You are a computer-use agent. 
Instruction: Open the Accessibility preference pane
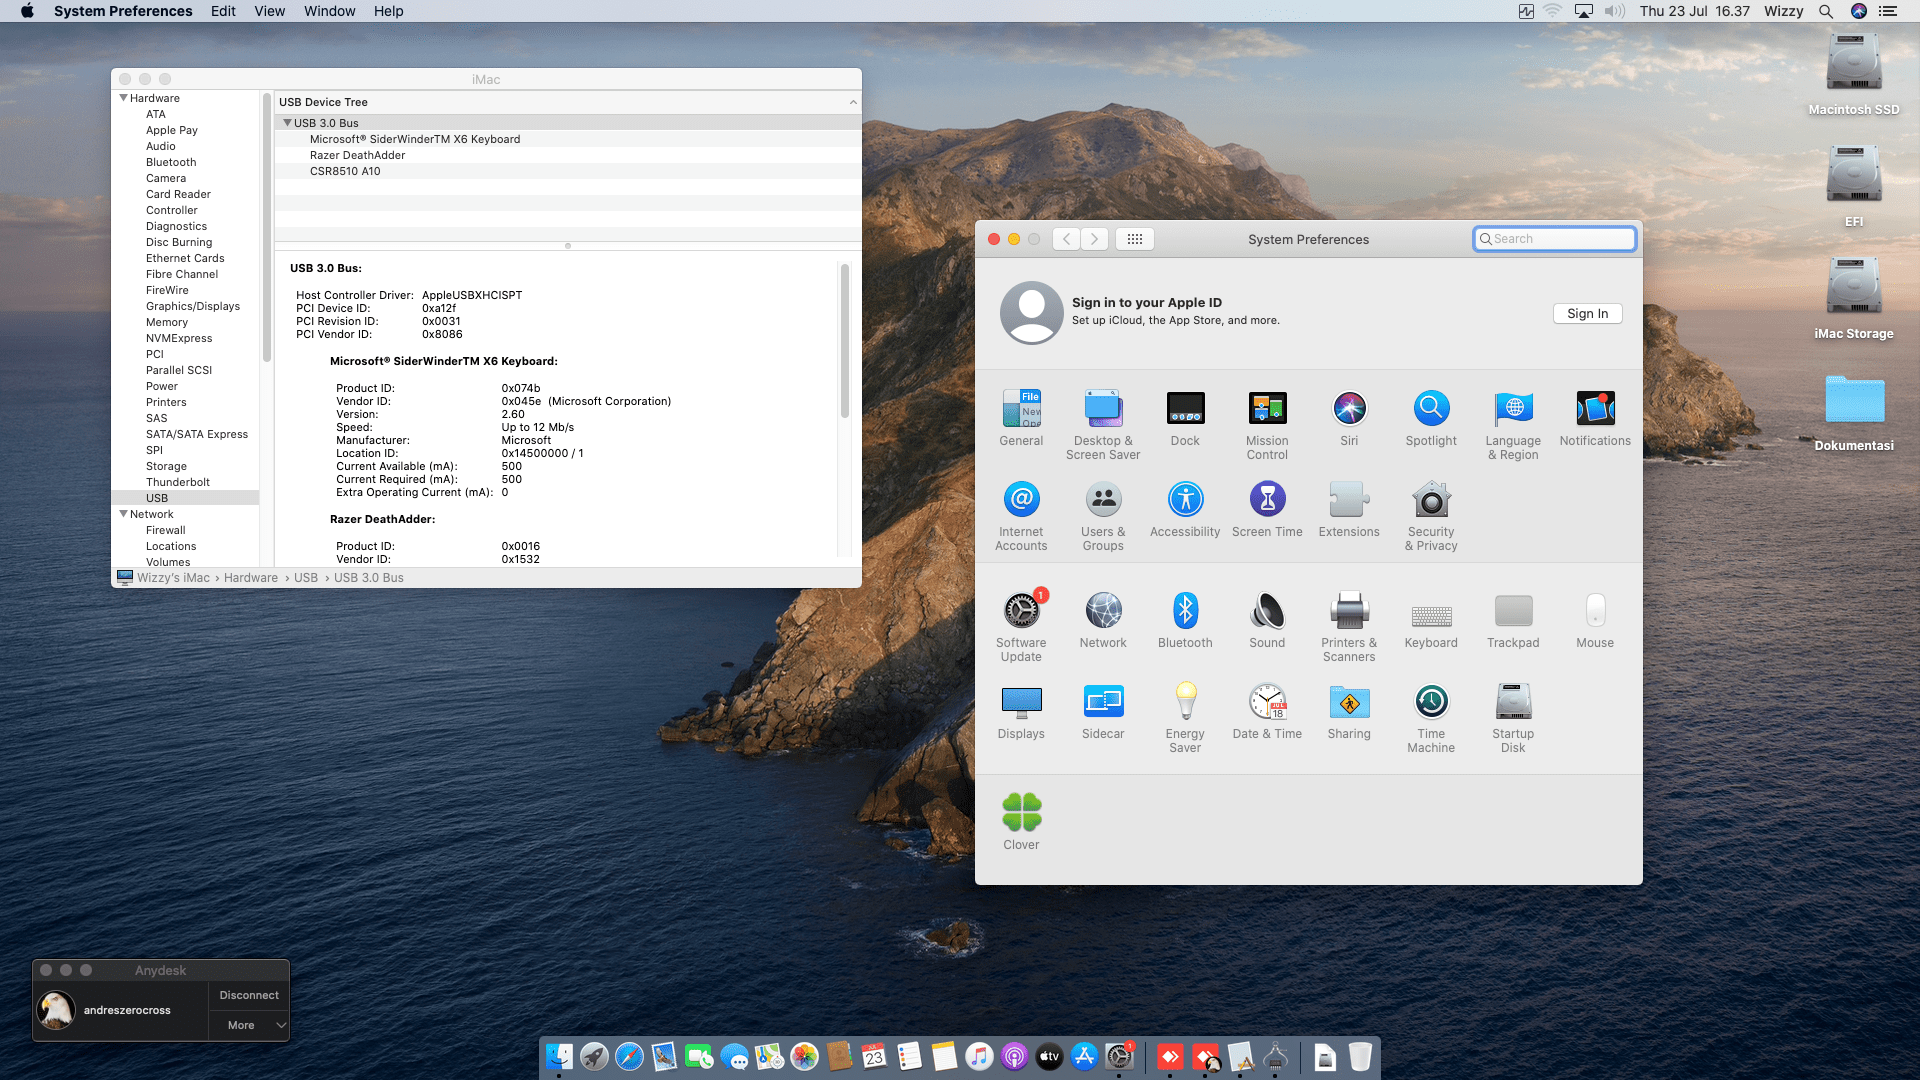click(1185, 509)
